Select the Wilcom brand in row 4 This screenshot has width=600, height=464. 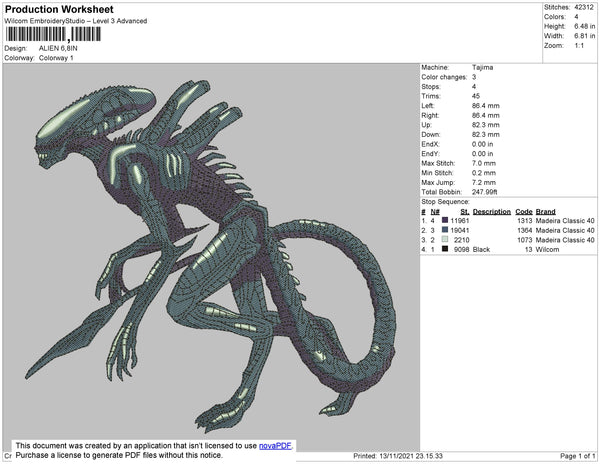(x=547, y=249)
